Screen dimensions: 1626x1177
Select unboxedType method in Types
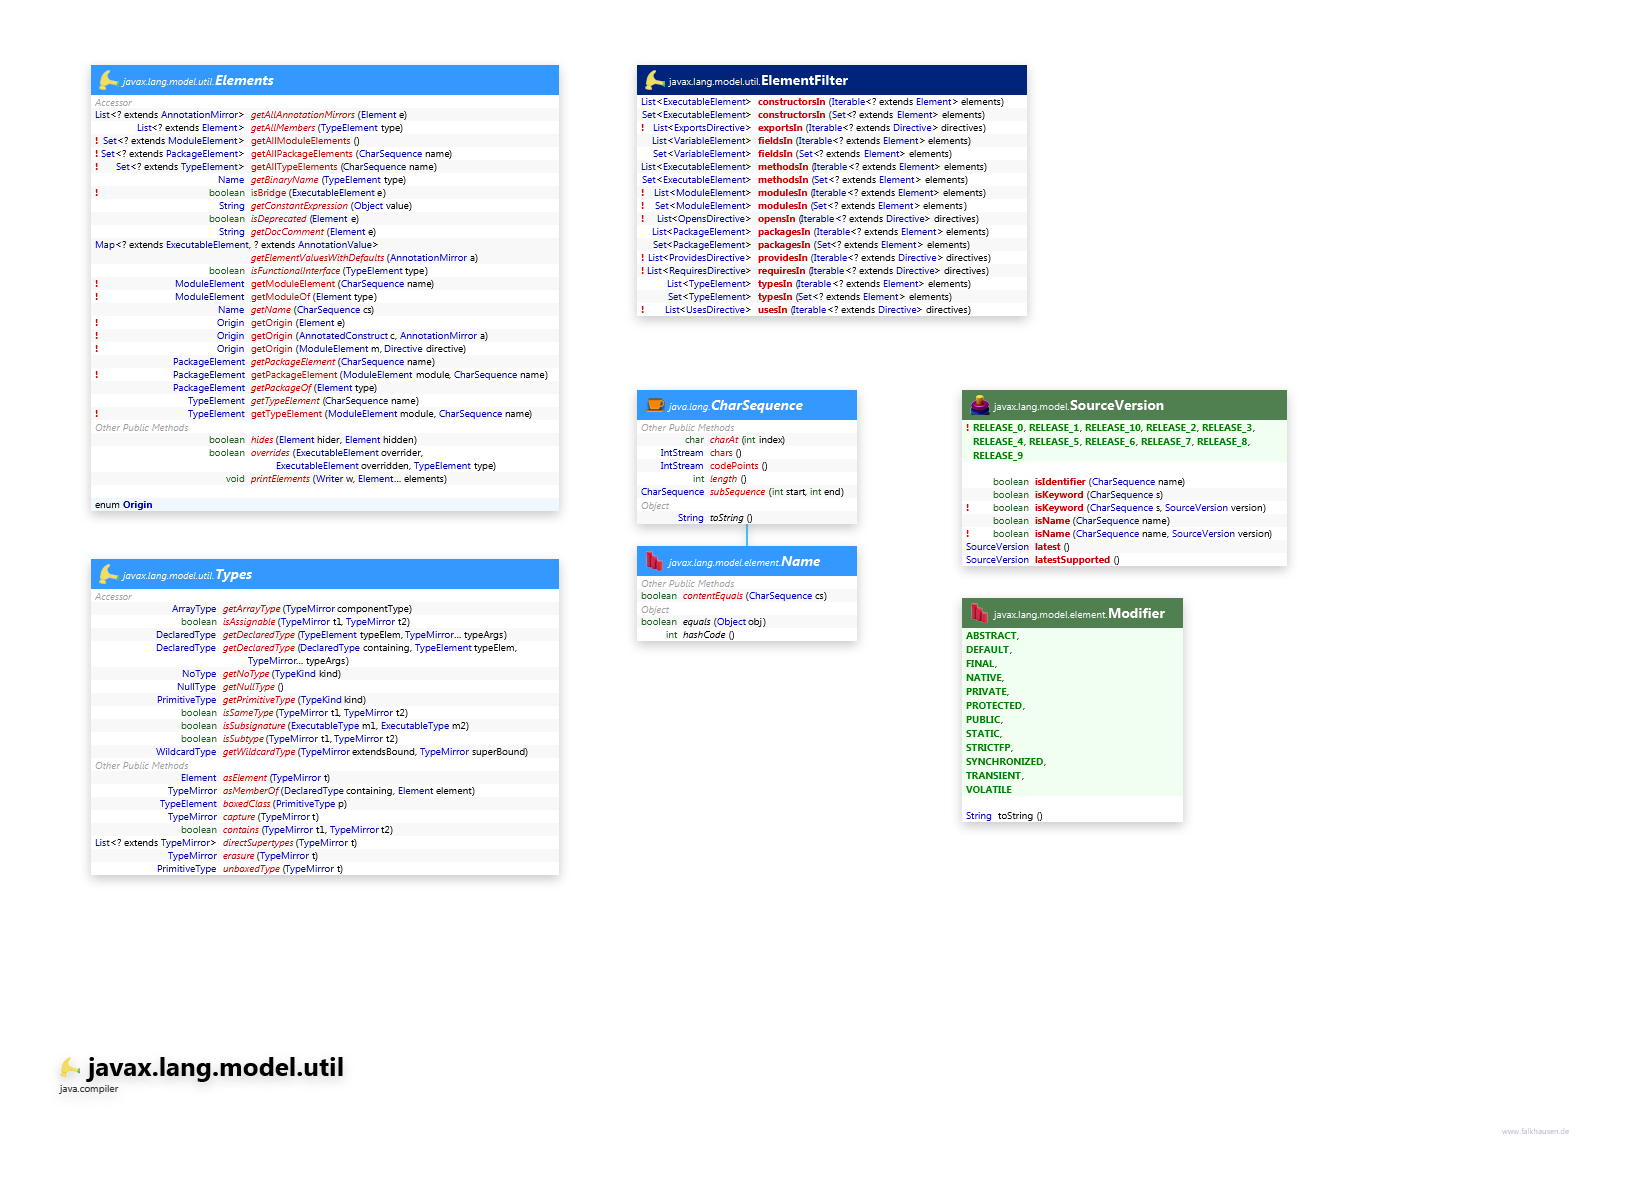point(251,869)
